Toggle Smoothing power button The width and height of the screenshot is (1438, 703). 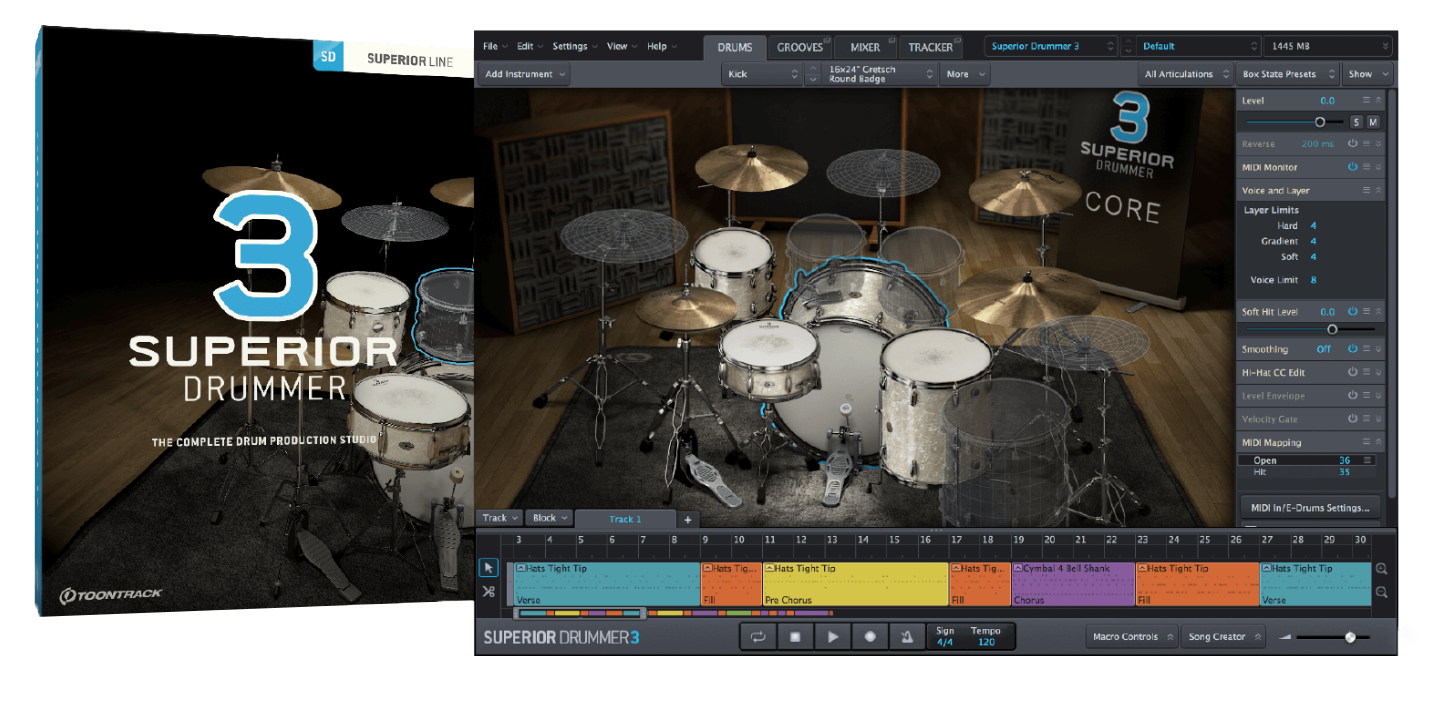pyautogui.click(x=1353, y=349)
